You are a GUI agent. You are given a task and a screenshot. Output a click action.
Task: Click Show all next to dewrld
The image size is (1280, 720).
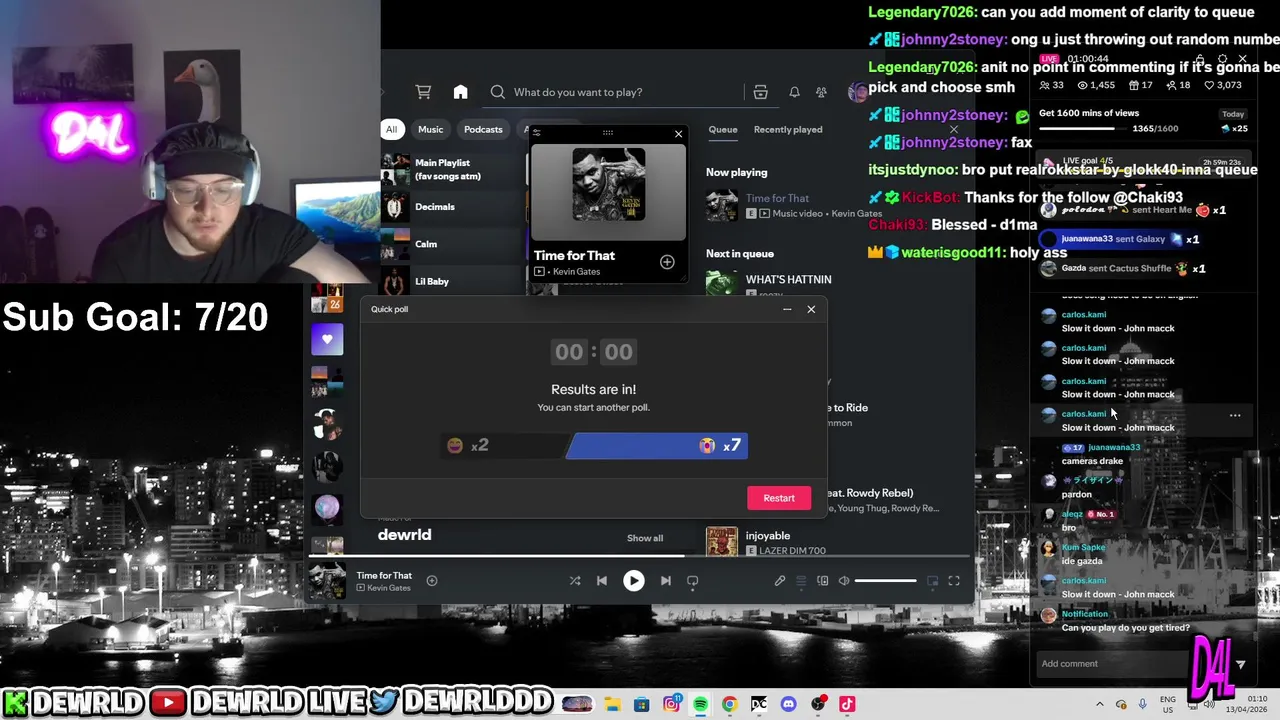click(x=645, y=538)
